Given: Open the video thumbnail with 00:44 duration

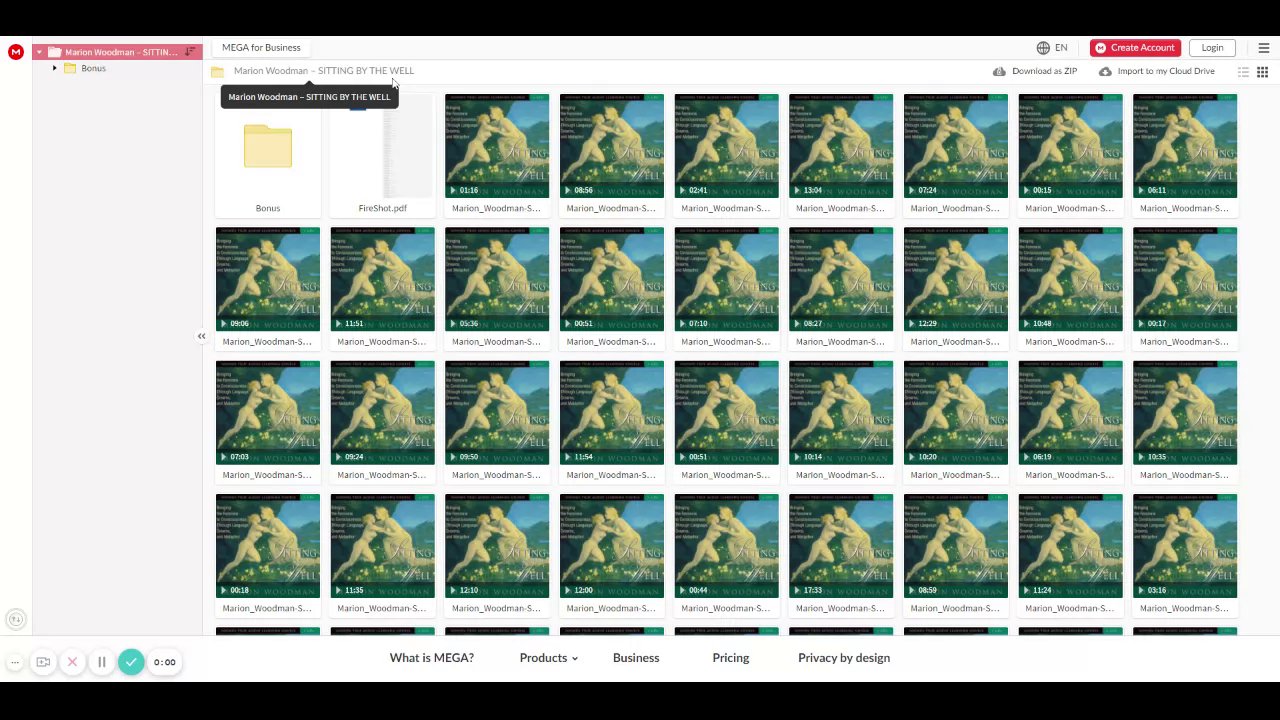Looking at the screenshot, I should click(726, 553).
